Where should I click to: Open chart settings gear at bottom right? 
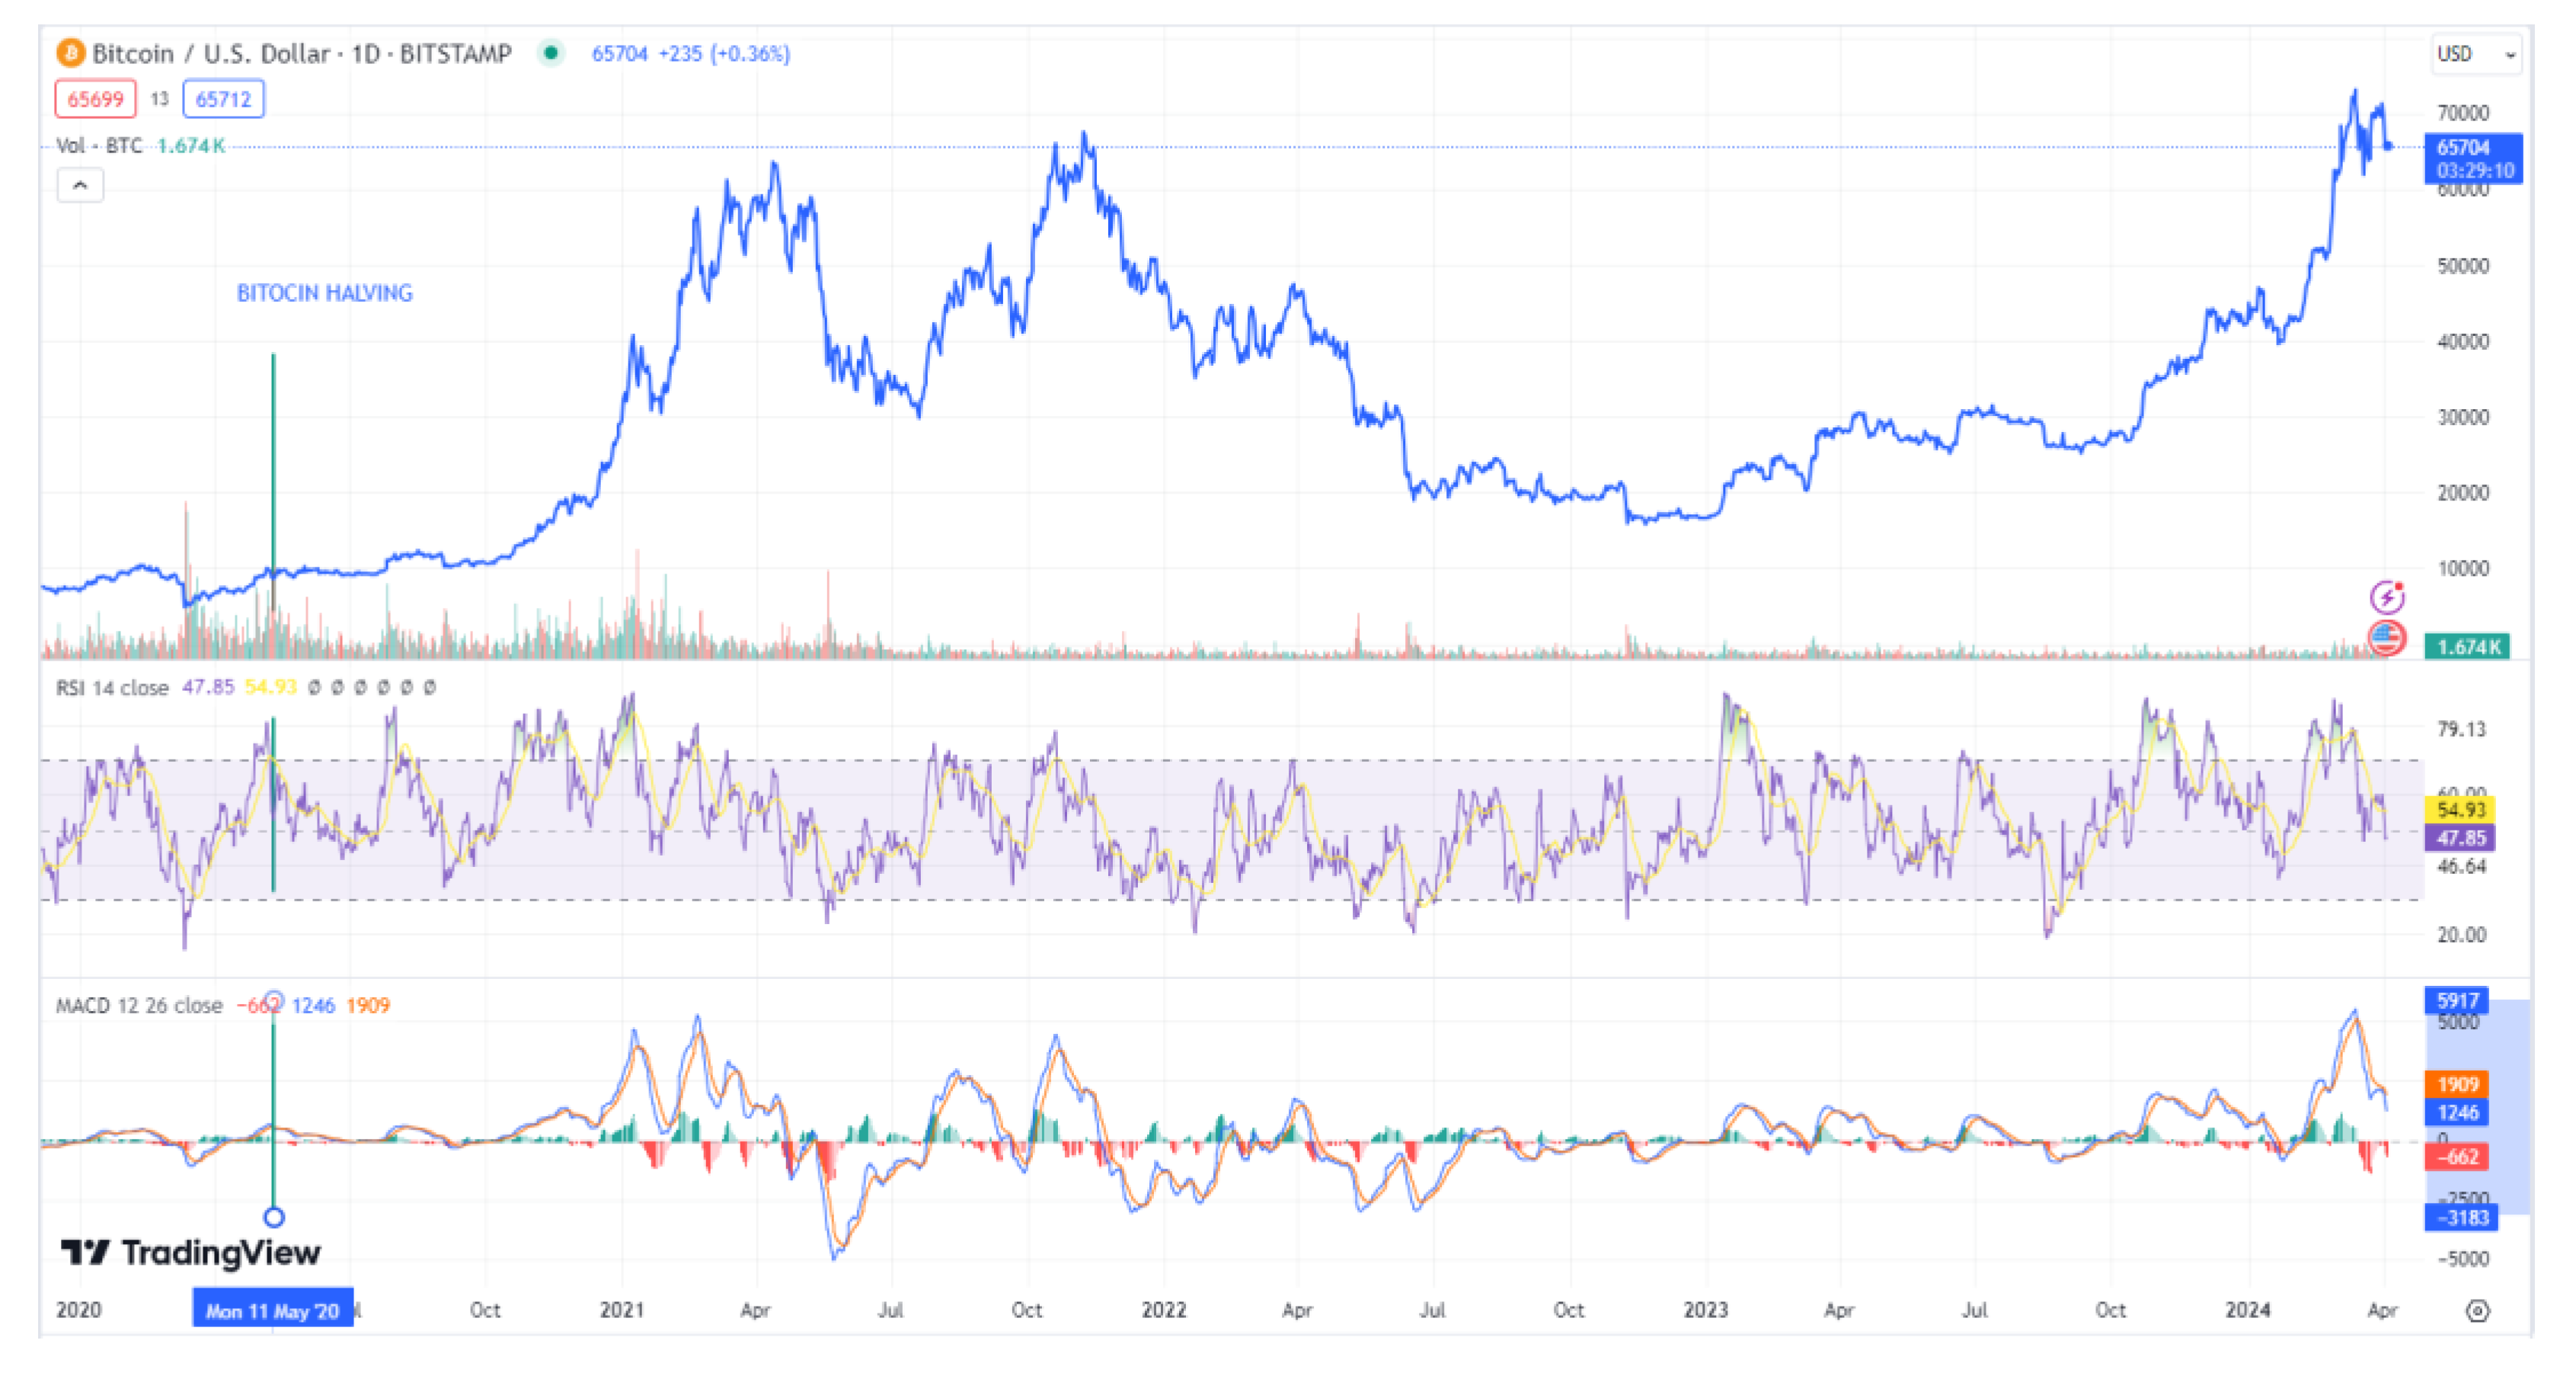pyautogui.click(x=2476, y=1310)
